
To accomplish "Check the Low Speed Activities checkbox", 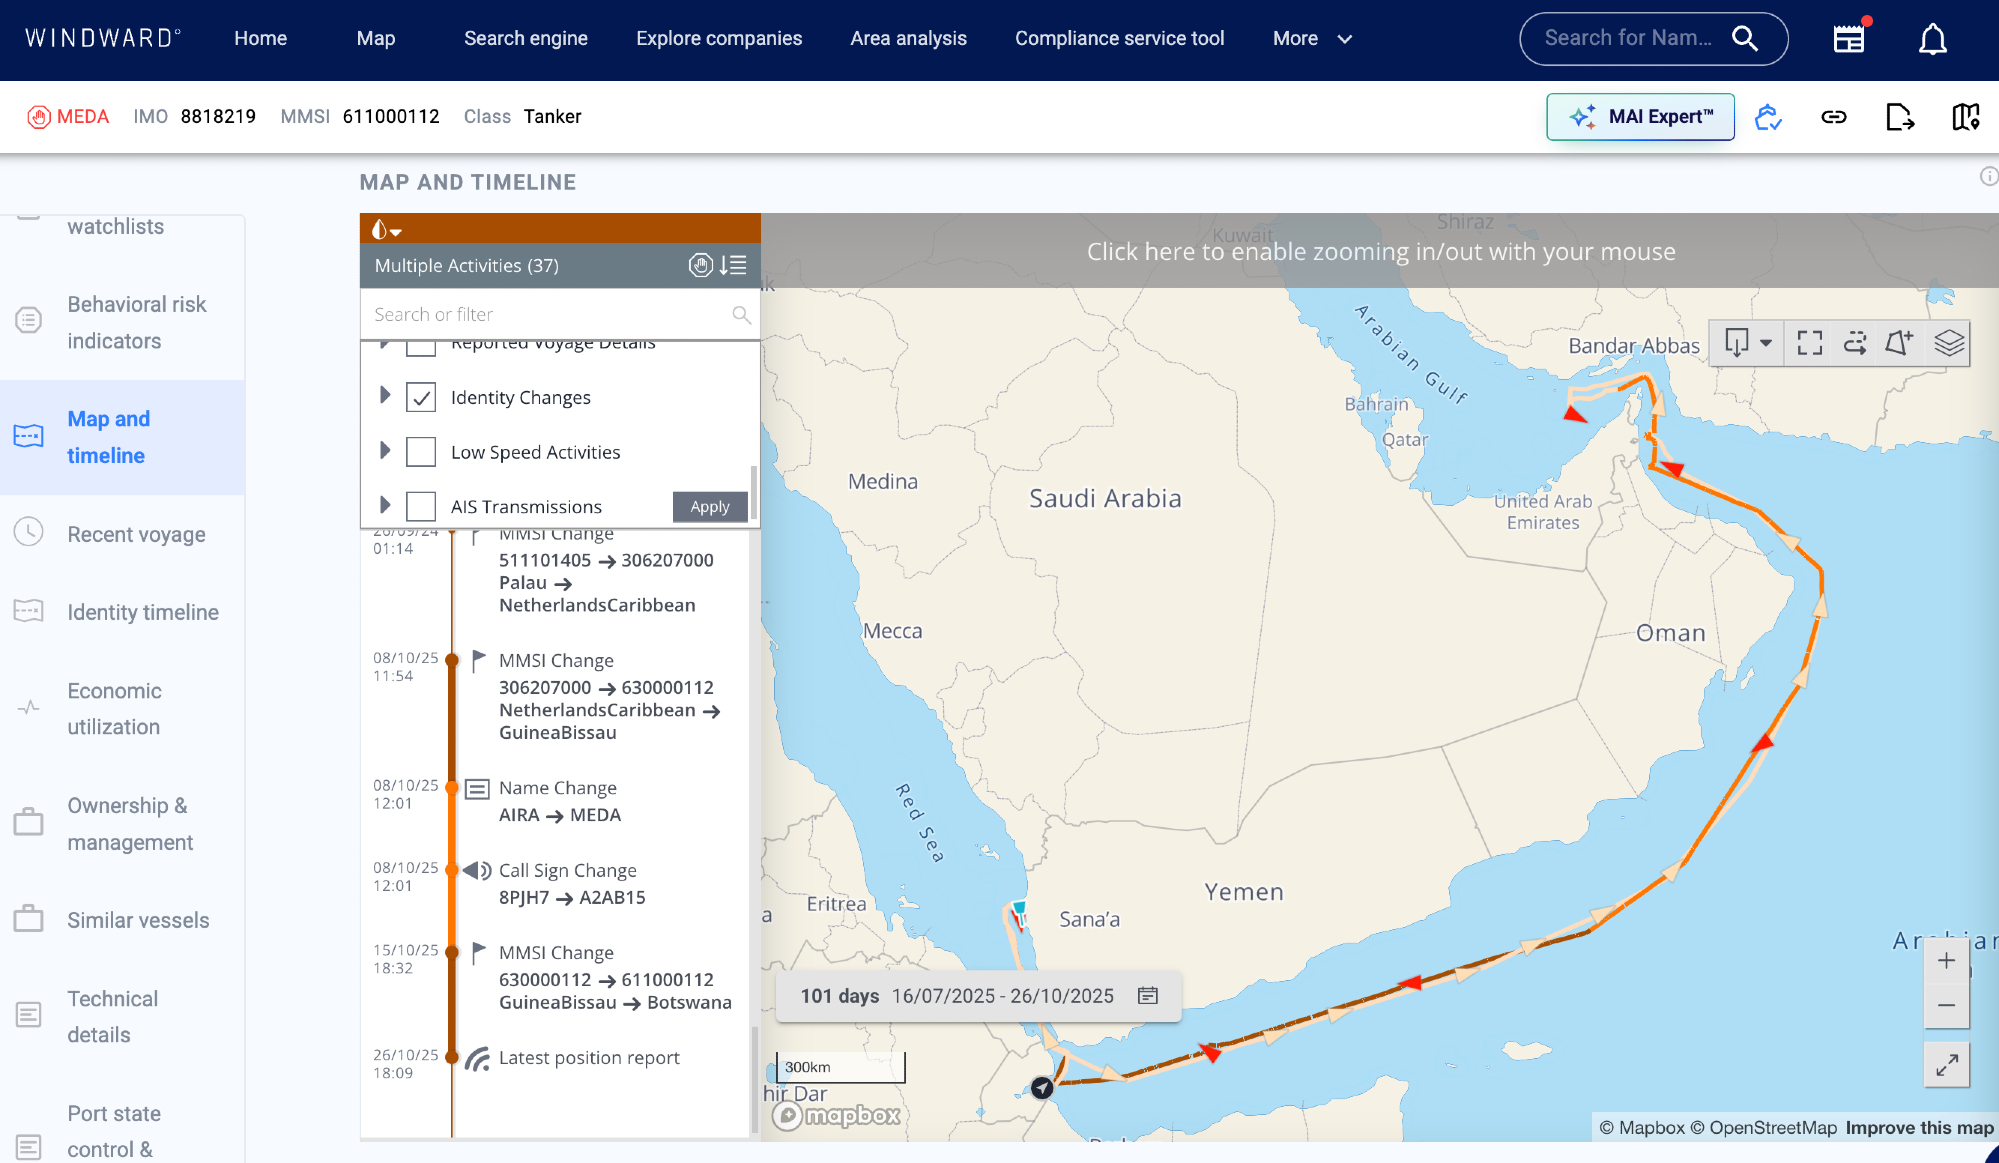I will pos(421,452).
